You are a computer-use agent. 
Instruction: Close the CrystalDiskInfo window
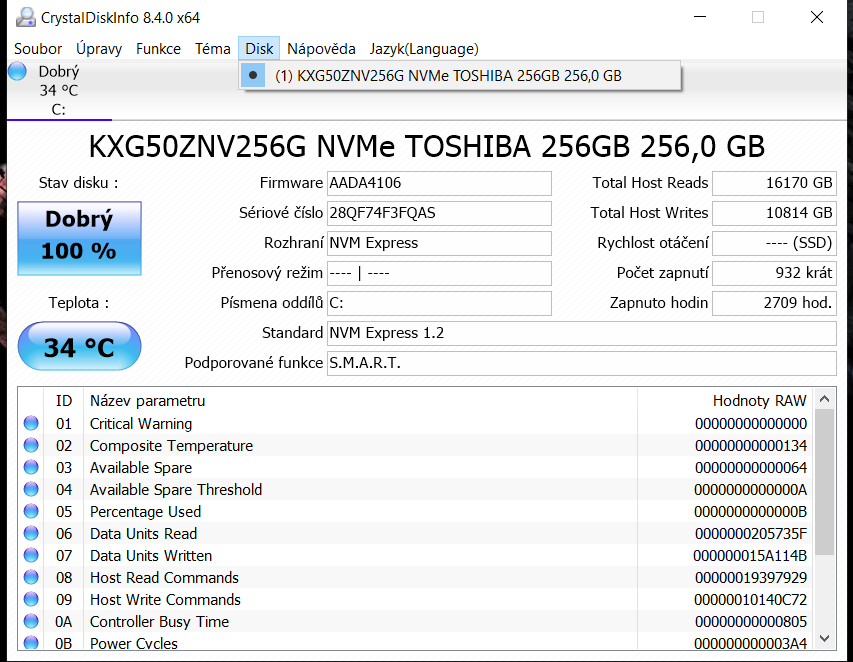[x=817, y=17]
